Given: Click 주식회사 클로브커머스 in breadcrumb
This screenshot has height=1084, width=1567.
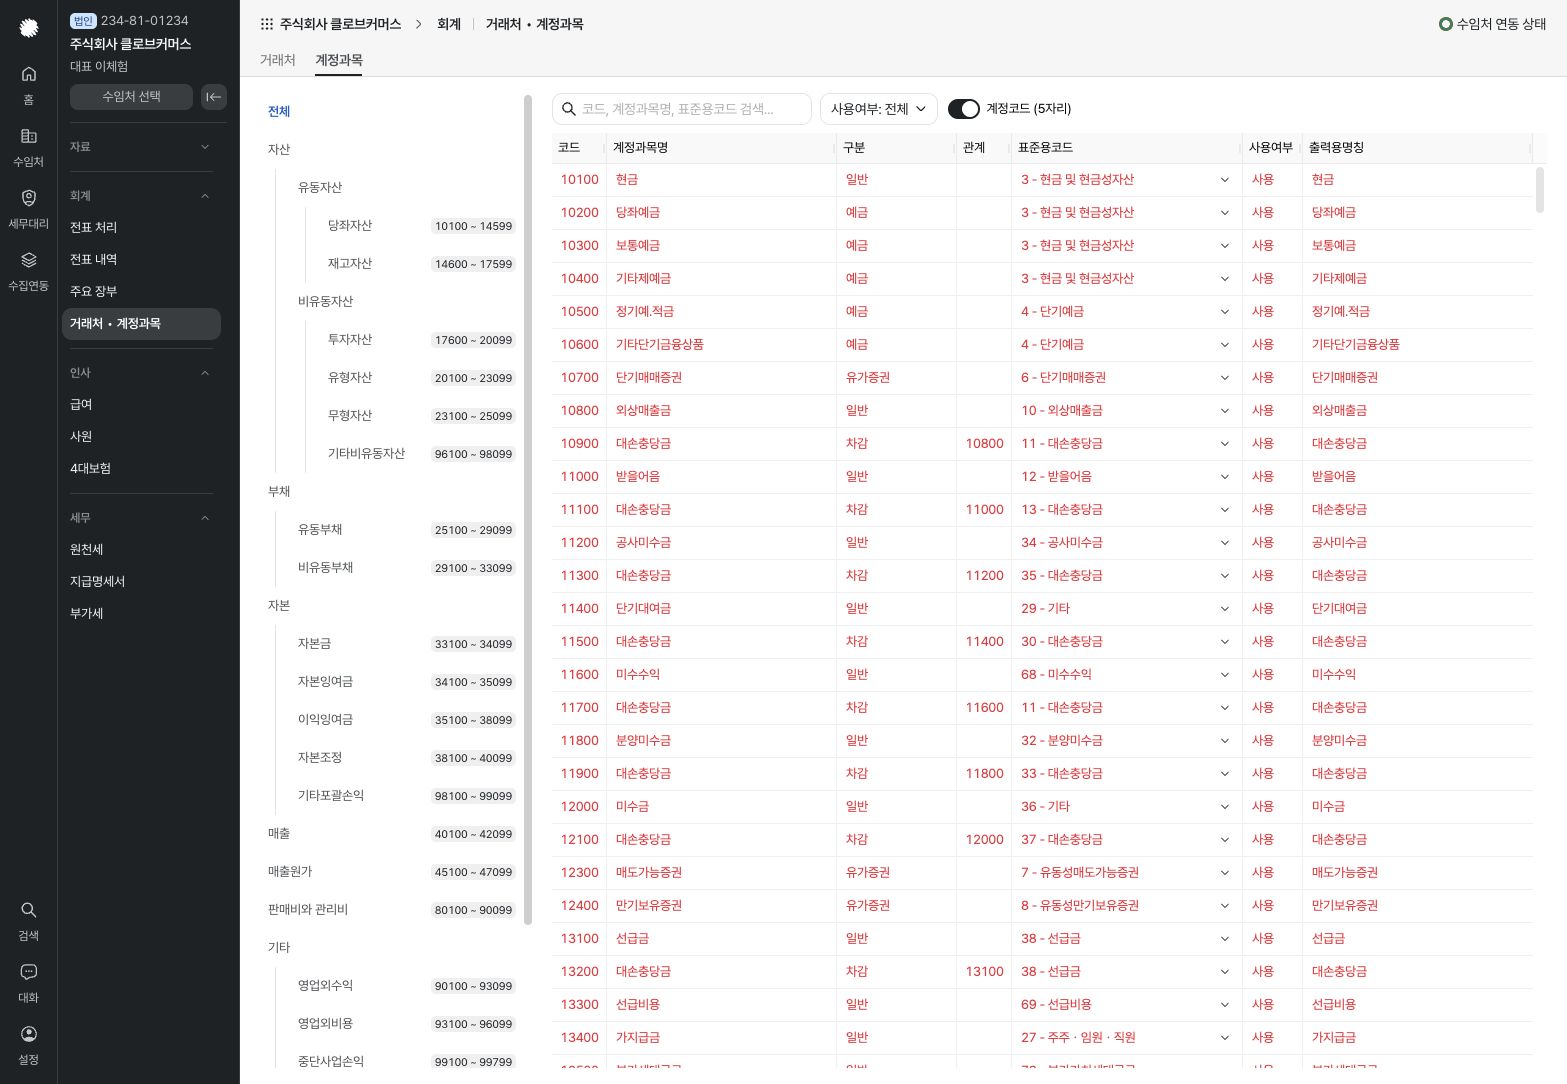Looking at the screenshot, I should [x=340, y=24].
